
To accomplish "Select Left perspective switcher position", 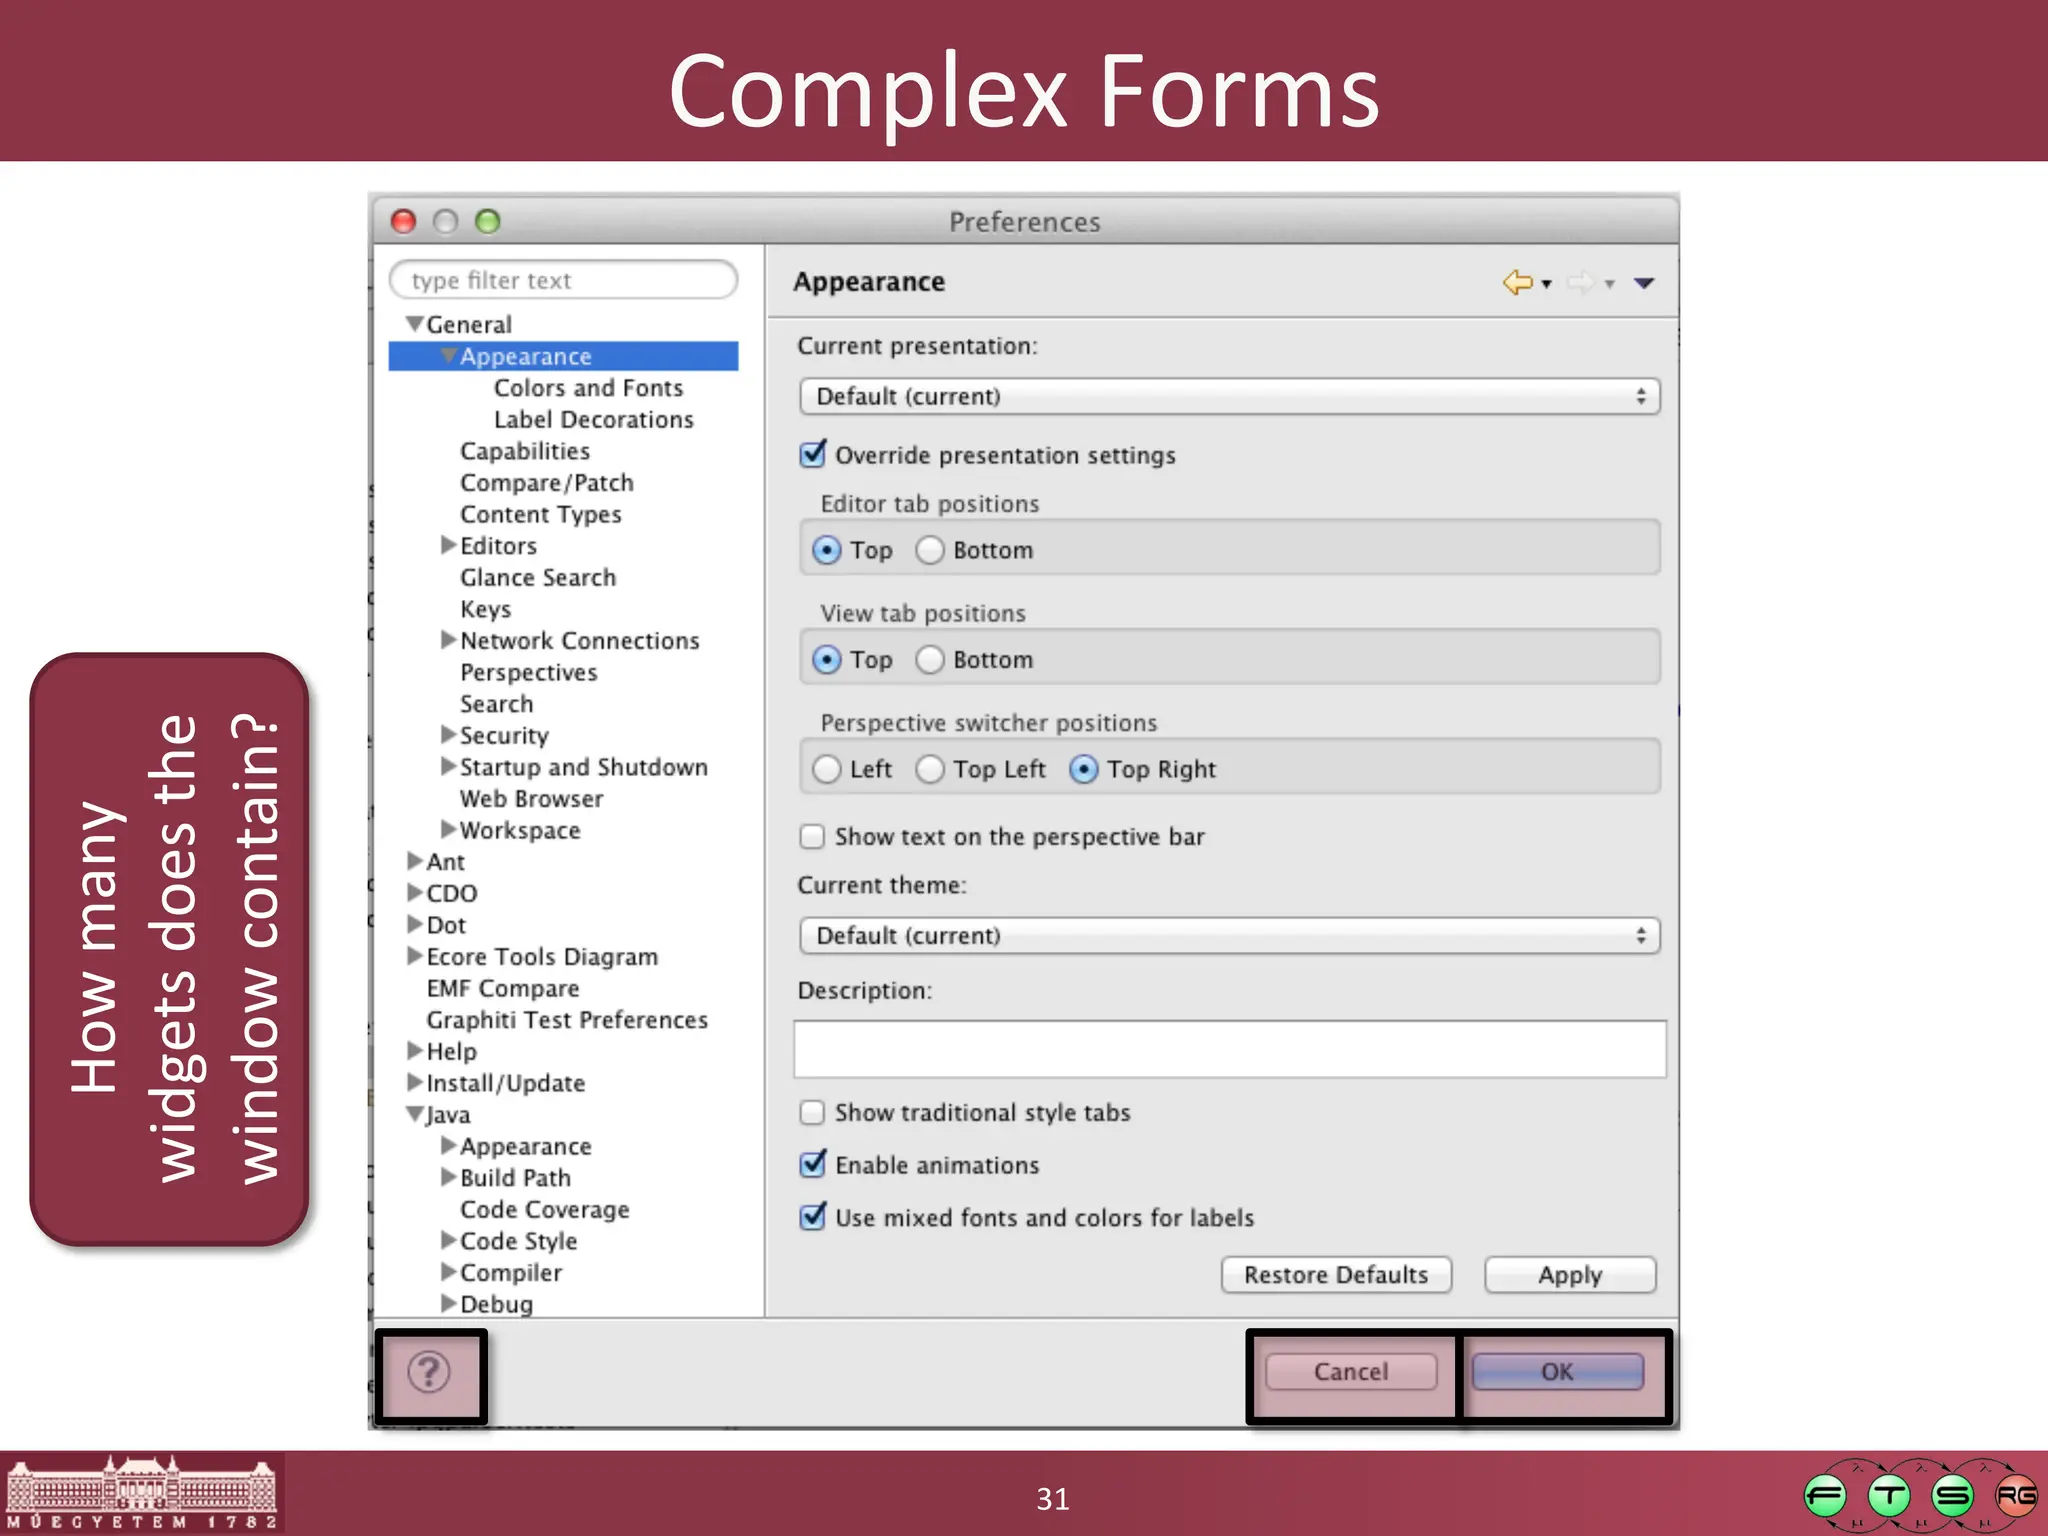I will [x=826, y=769].
